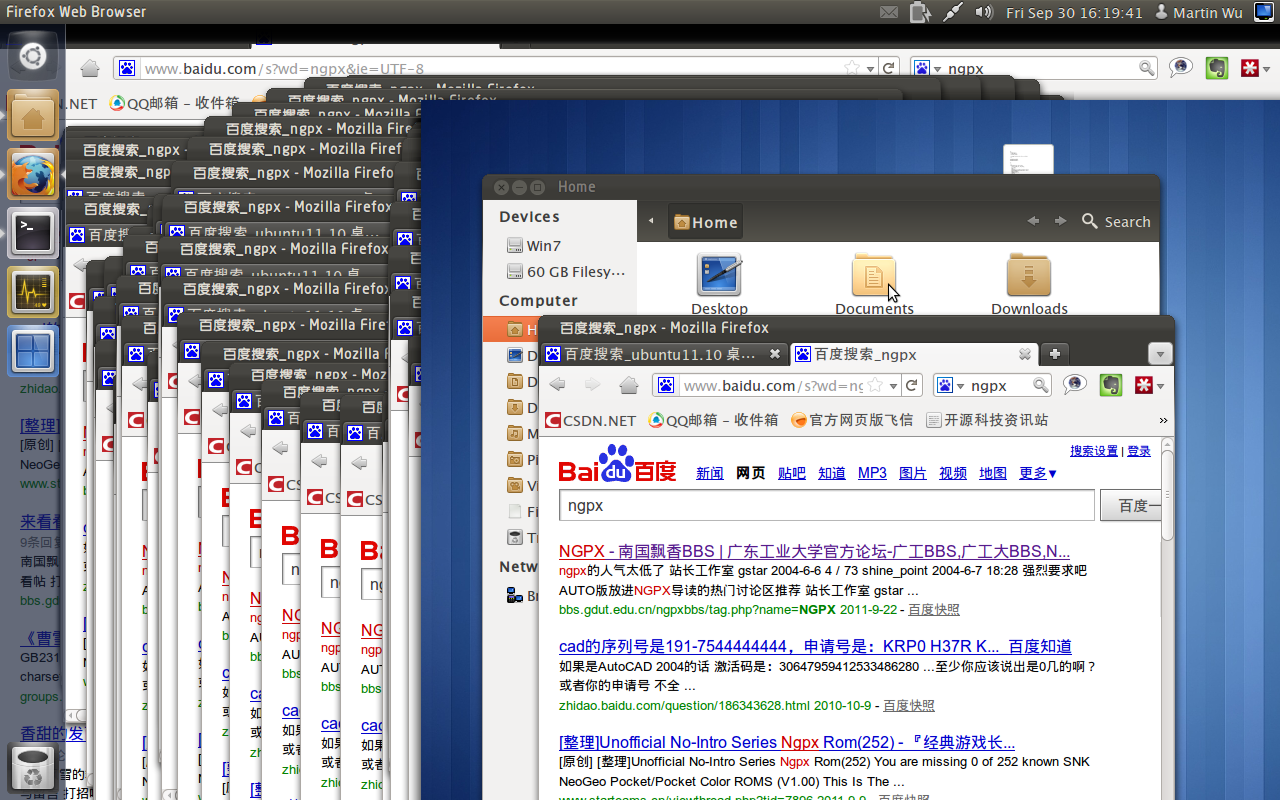Click forward arrow in front Firefox window
This screenshot has width=1280, height=800.
coord(592,385)
